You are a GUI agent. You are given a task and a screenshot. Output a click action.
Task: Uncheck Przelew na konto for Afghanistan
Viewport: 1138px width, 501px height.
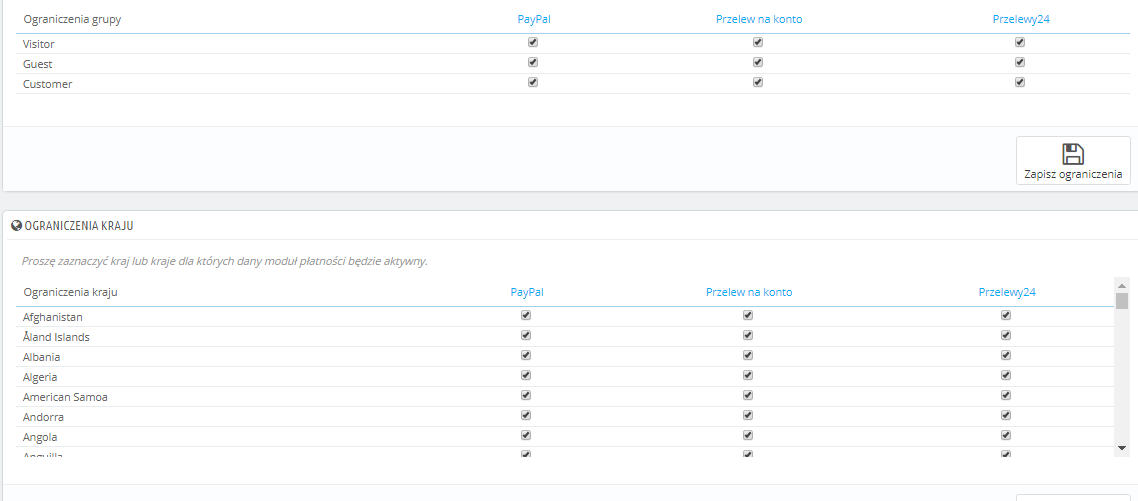coord(748,315)
